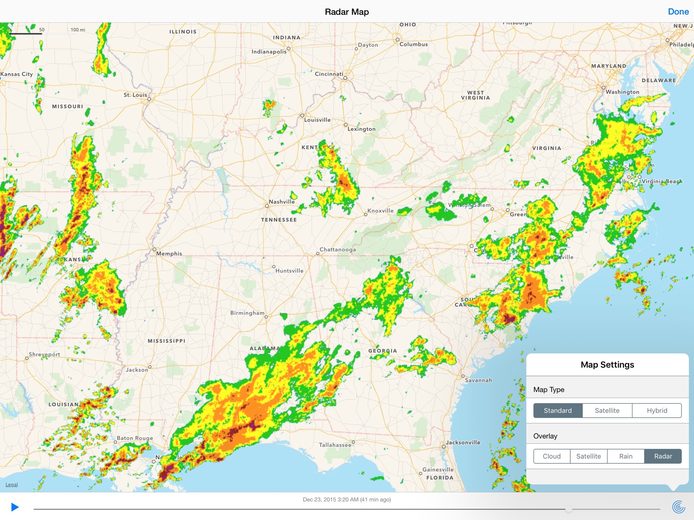This screenshot has width=694, height=520.
Task: Select Standard map type
Action: click(x=558, y=411)
